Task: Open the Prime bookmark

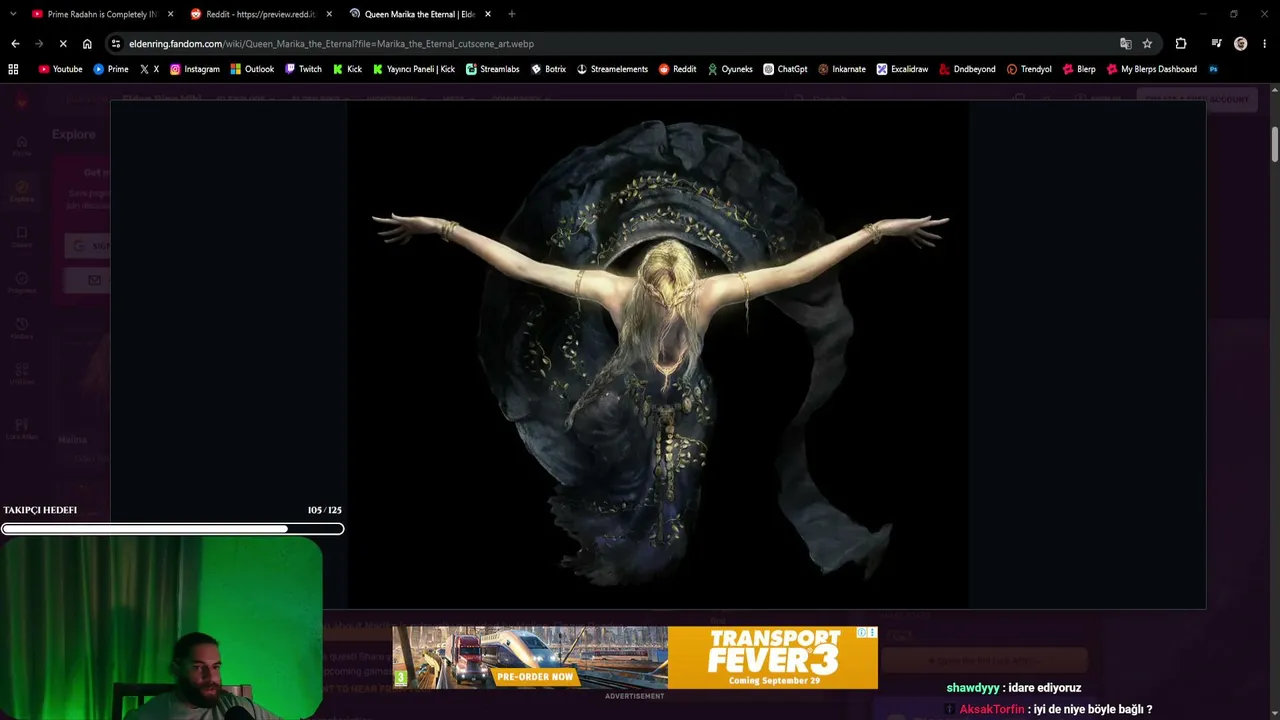Action: coord(111,69)
